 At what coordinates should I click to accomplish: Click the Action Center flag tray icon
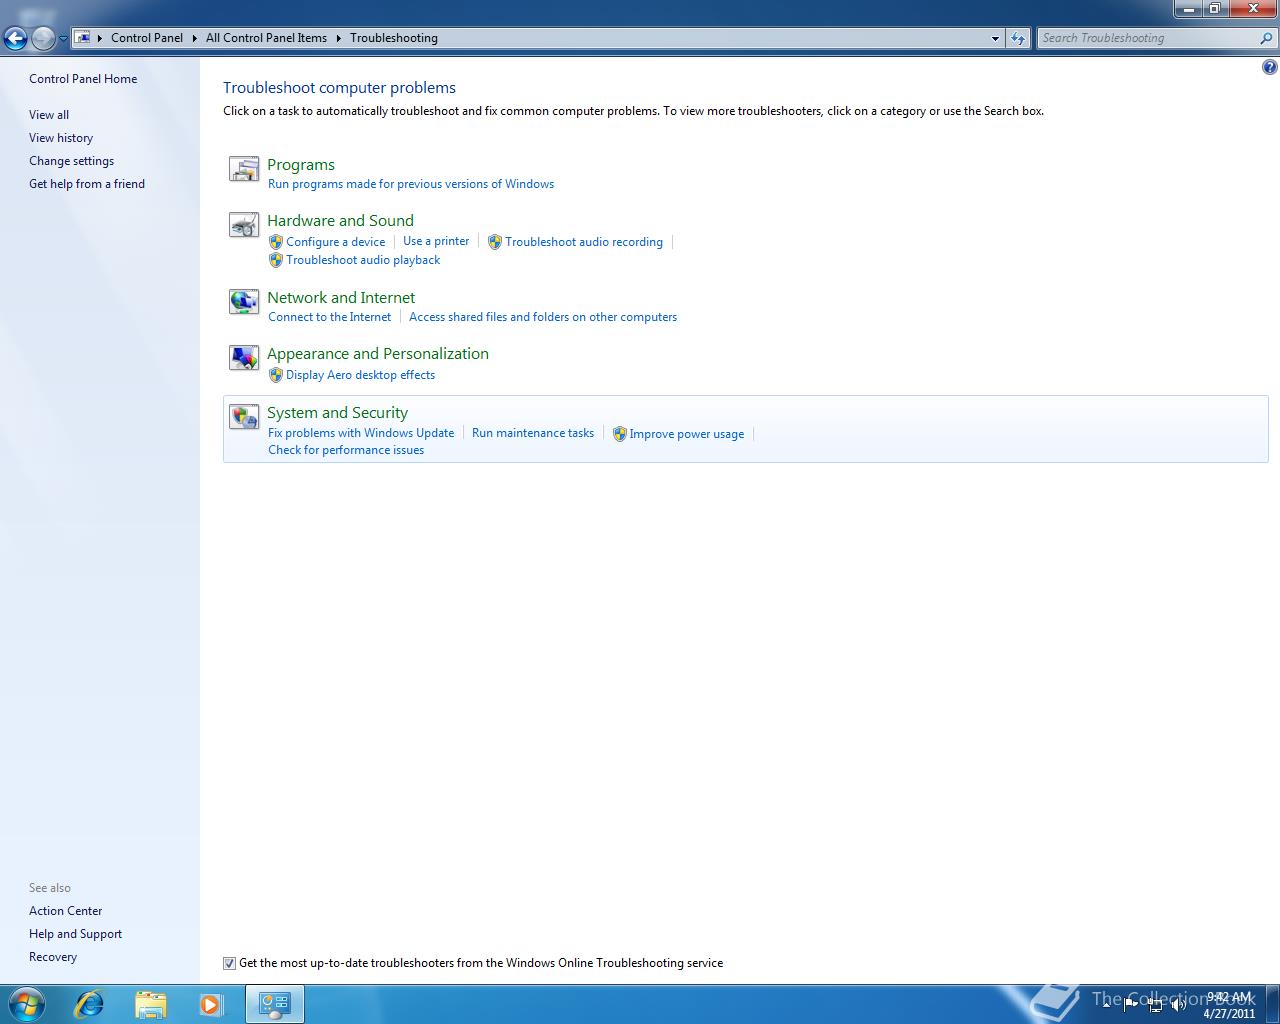[1131, 1005]
